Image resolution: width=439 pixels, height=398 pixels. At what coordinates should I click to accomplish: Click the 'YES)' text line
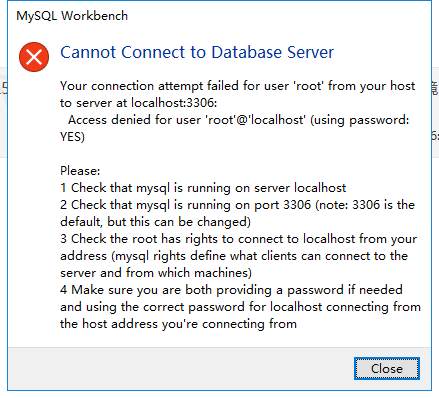point(72,137)
